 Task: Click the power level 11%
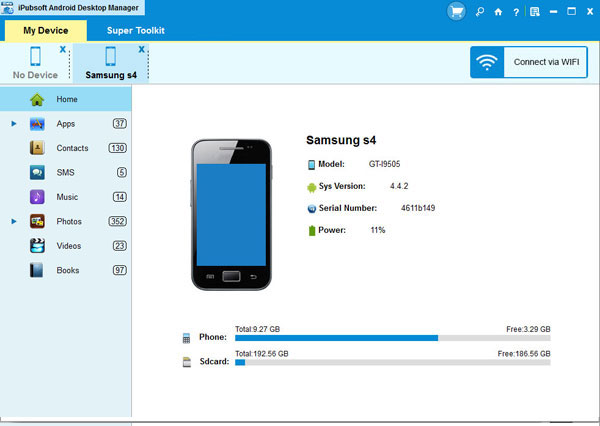pos(378,230)
